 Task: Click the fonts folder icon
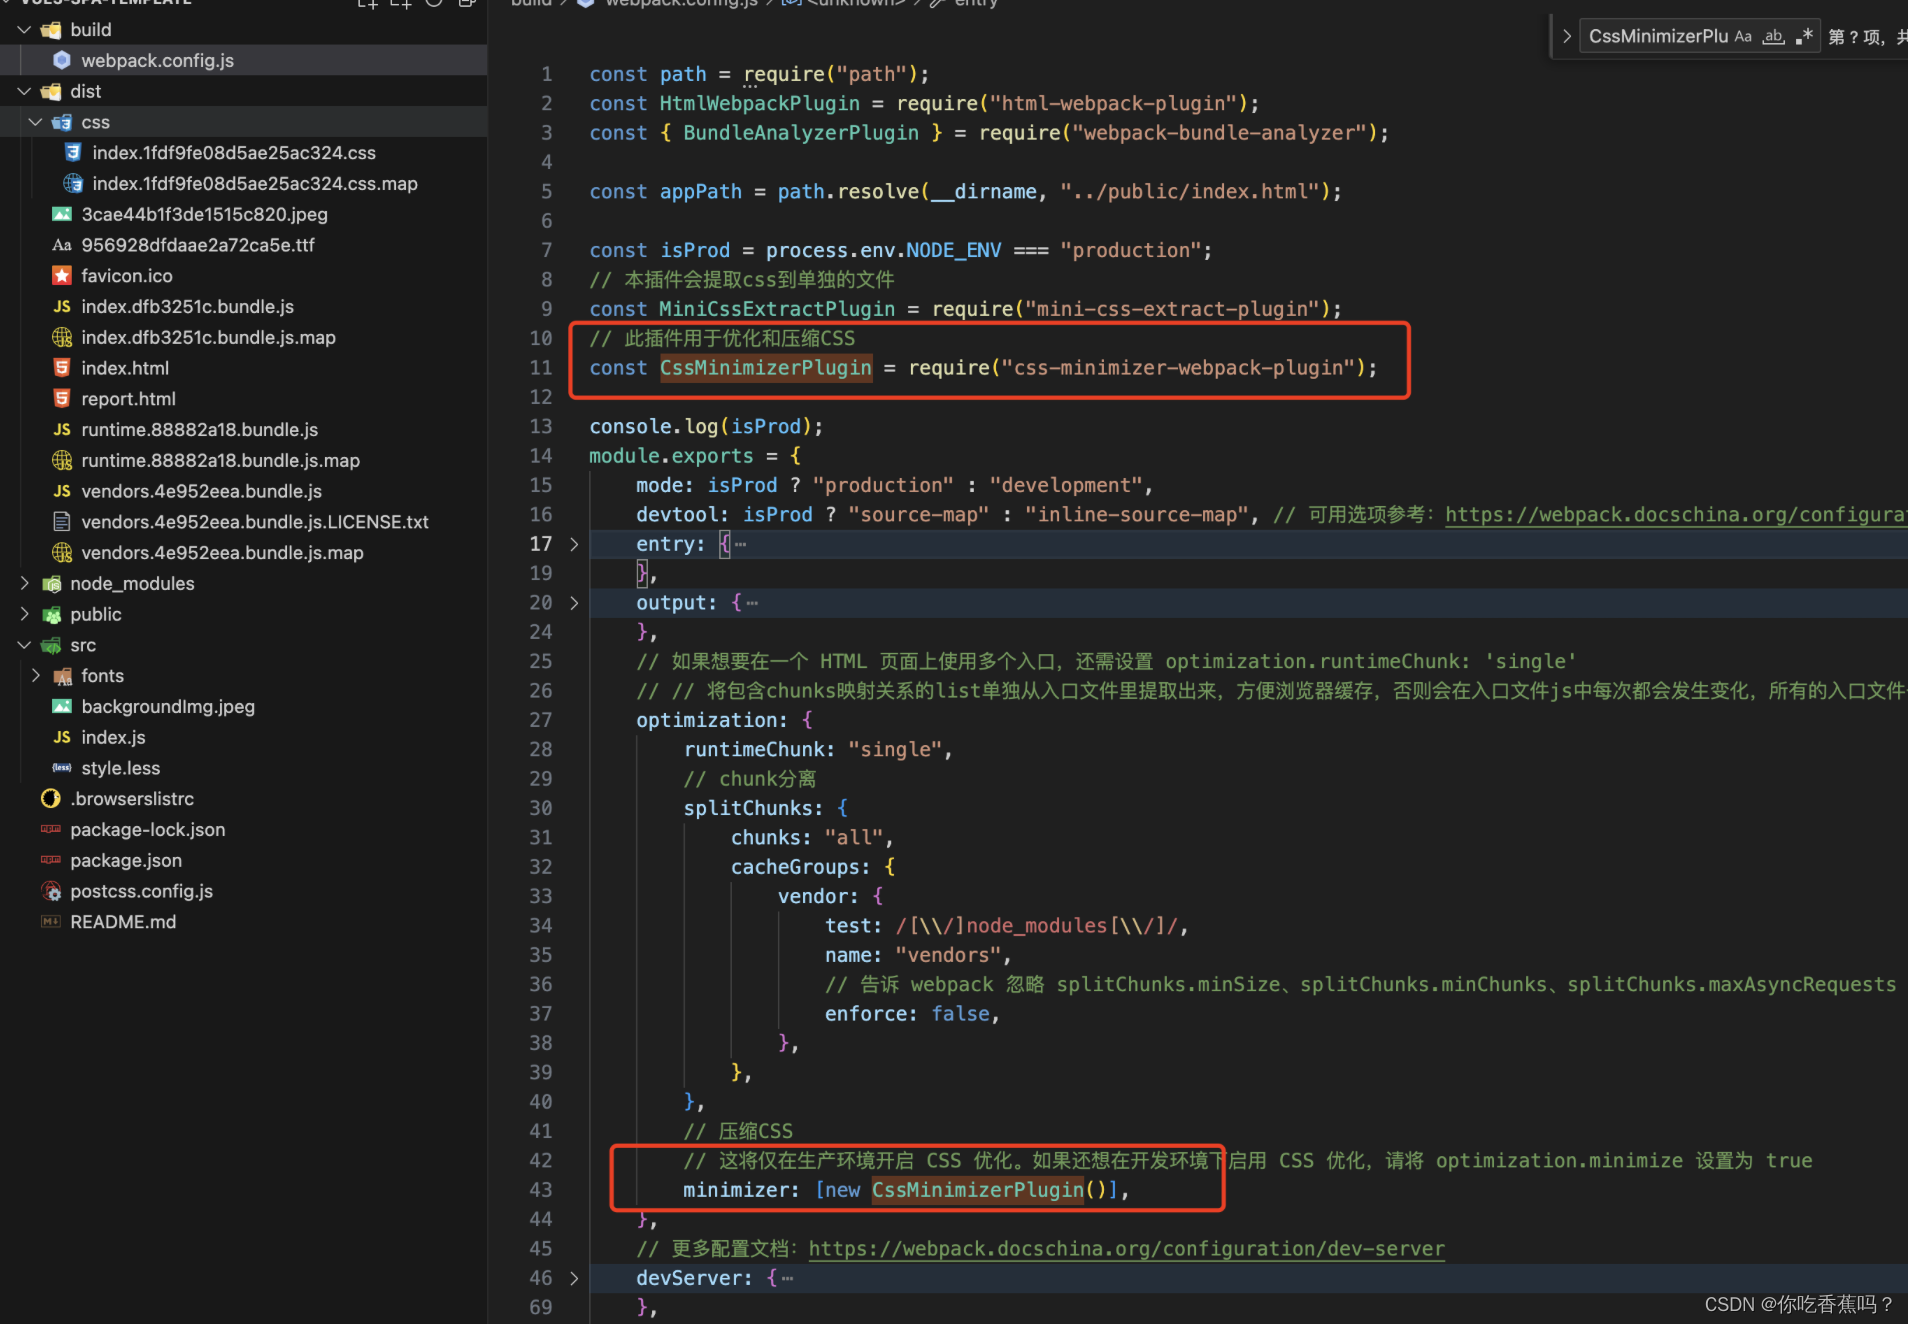coord(62,676)
